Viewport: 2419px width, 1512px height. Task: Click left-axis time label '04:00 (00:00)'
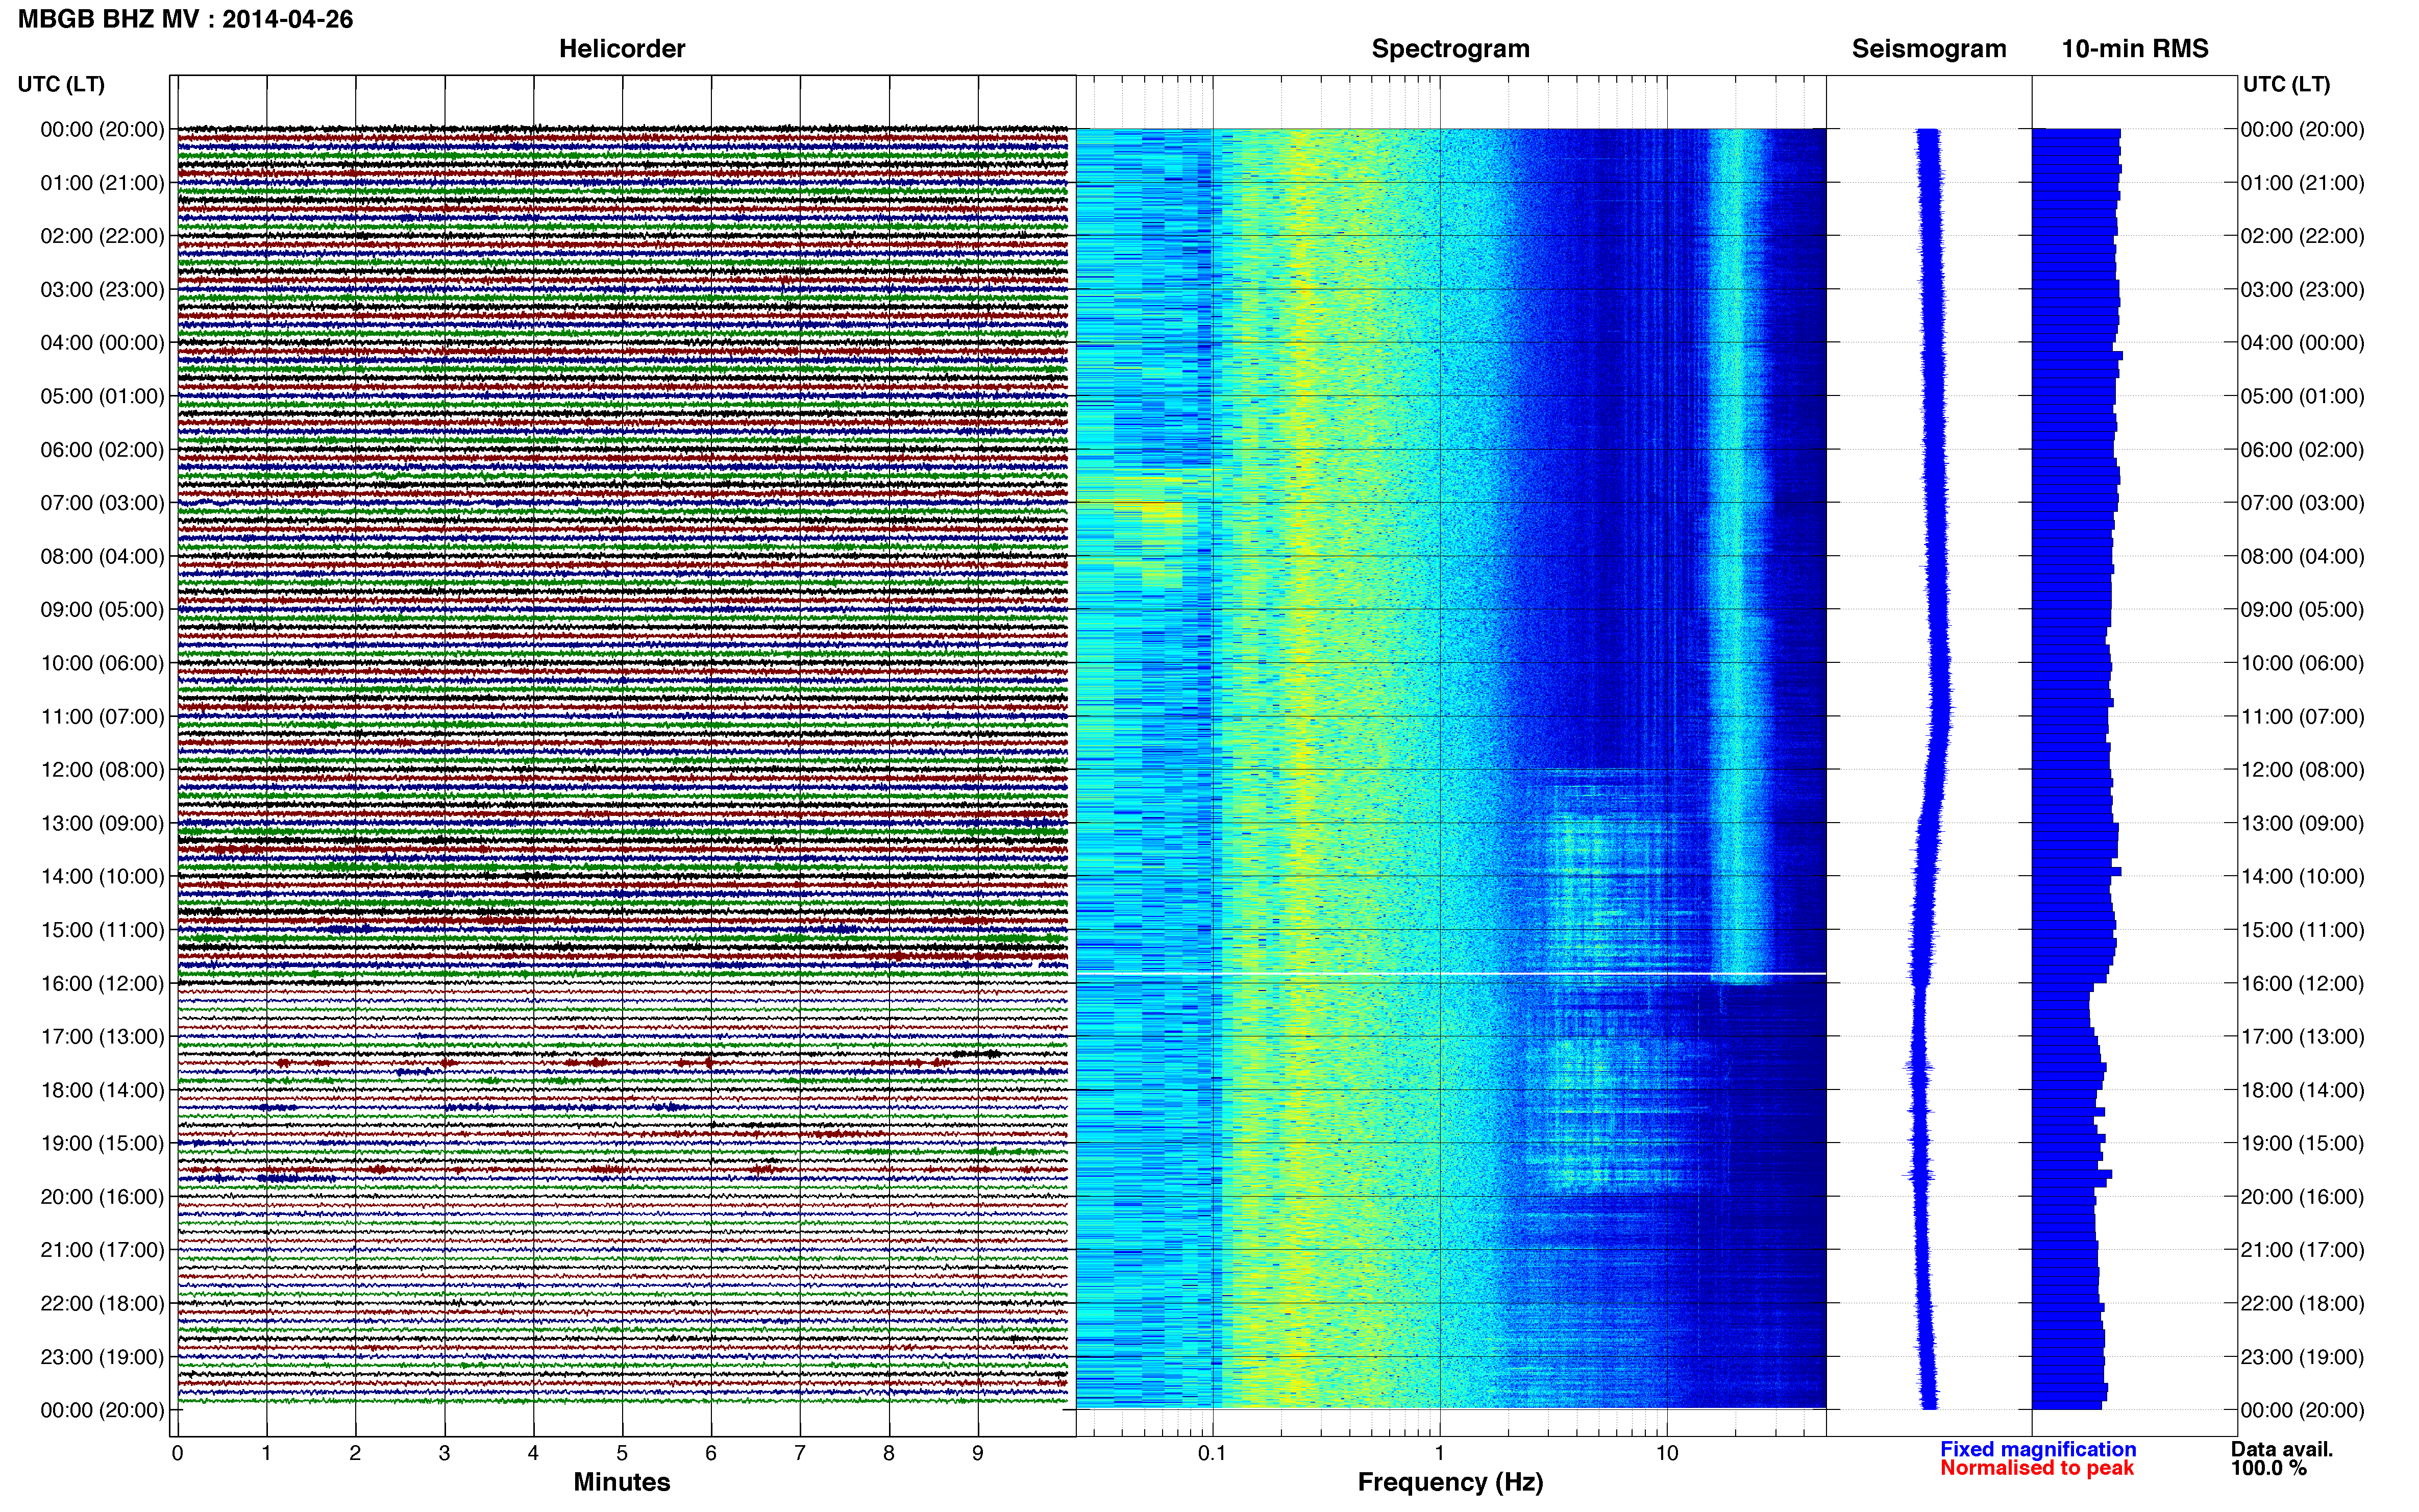point(102,343)
